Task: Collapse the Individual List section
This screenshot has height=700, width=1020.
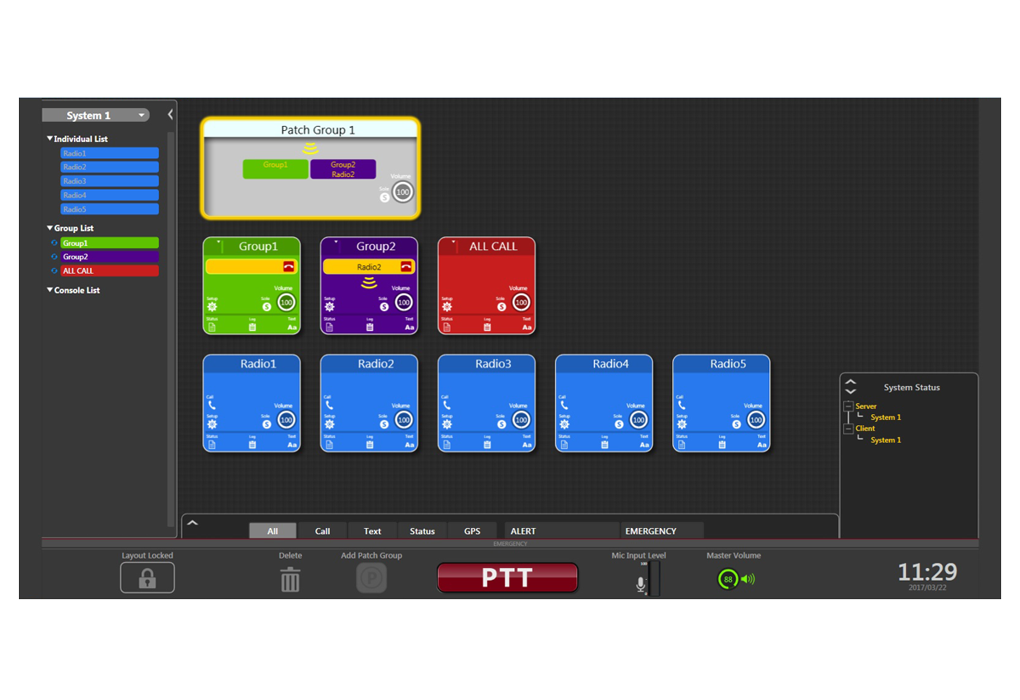Action: (49, 139)
